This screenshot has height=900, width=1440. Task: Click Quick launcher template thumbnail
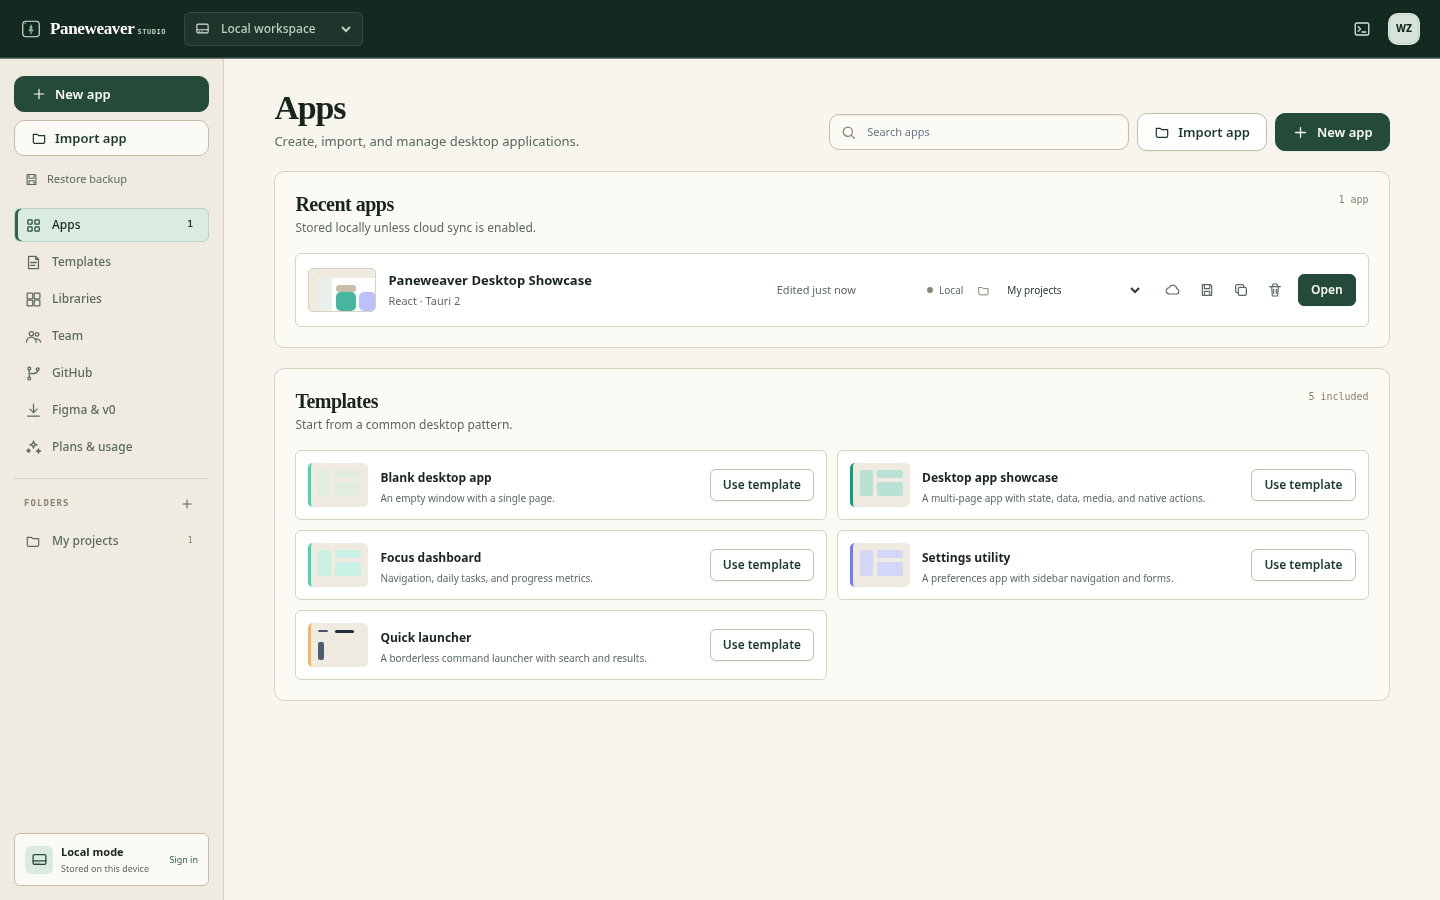click(x=338, y=645)
